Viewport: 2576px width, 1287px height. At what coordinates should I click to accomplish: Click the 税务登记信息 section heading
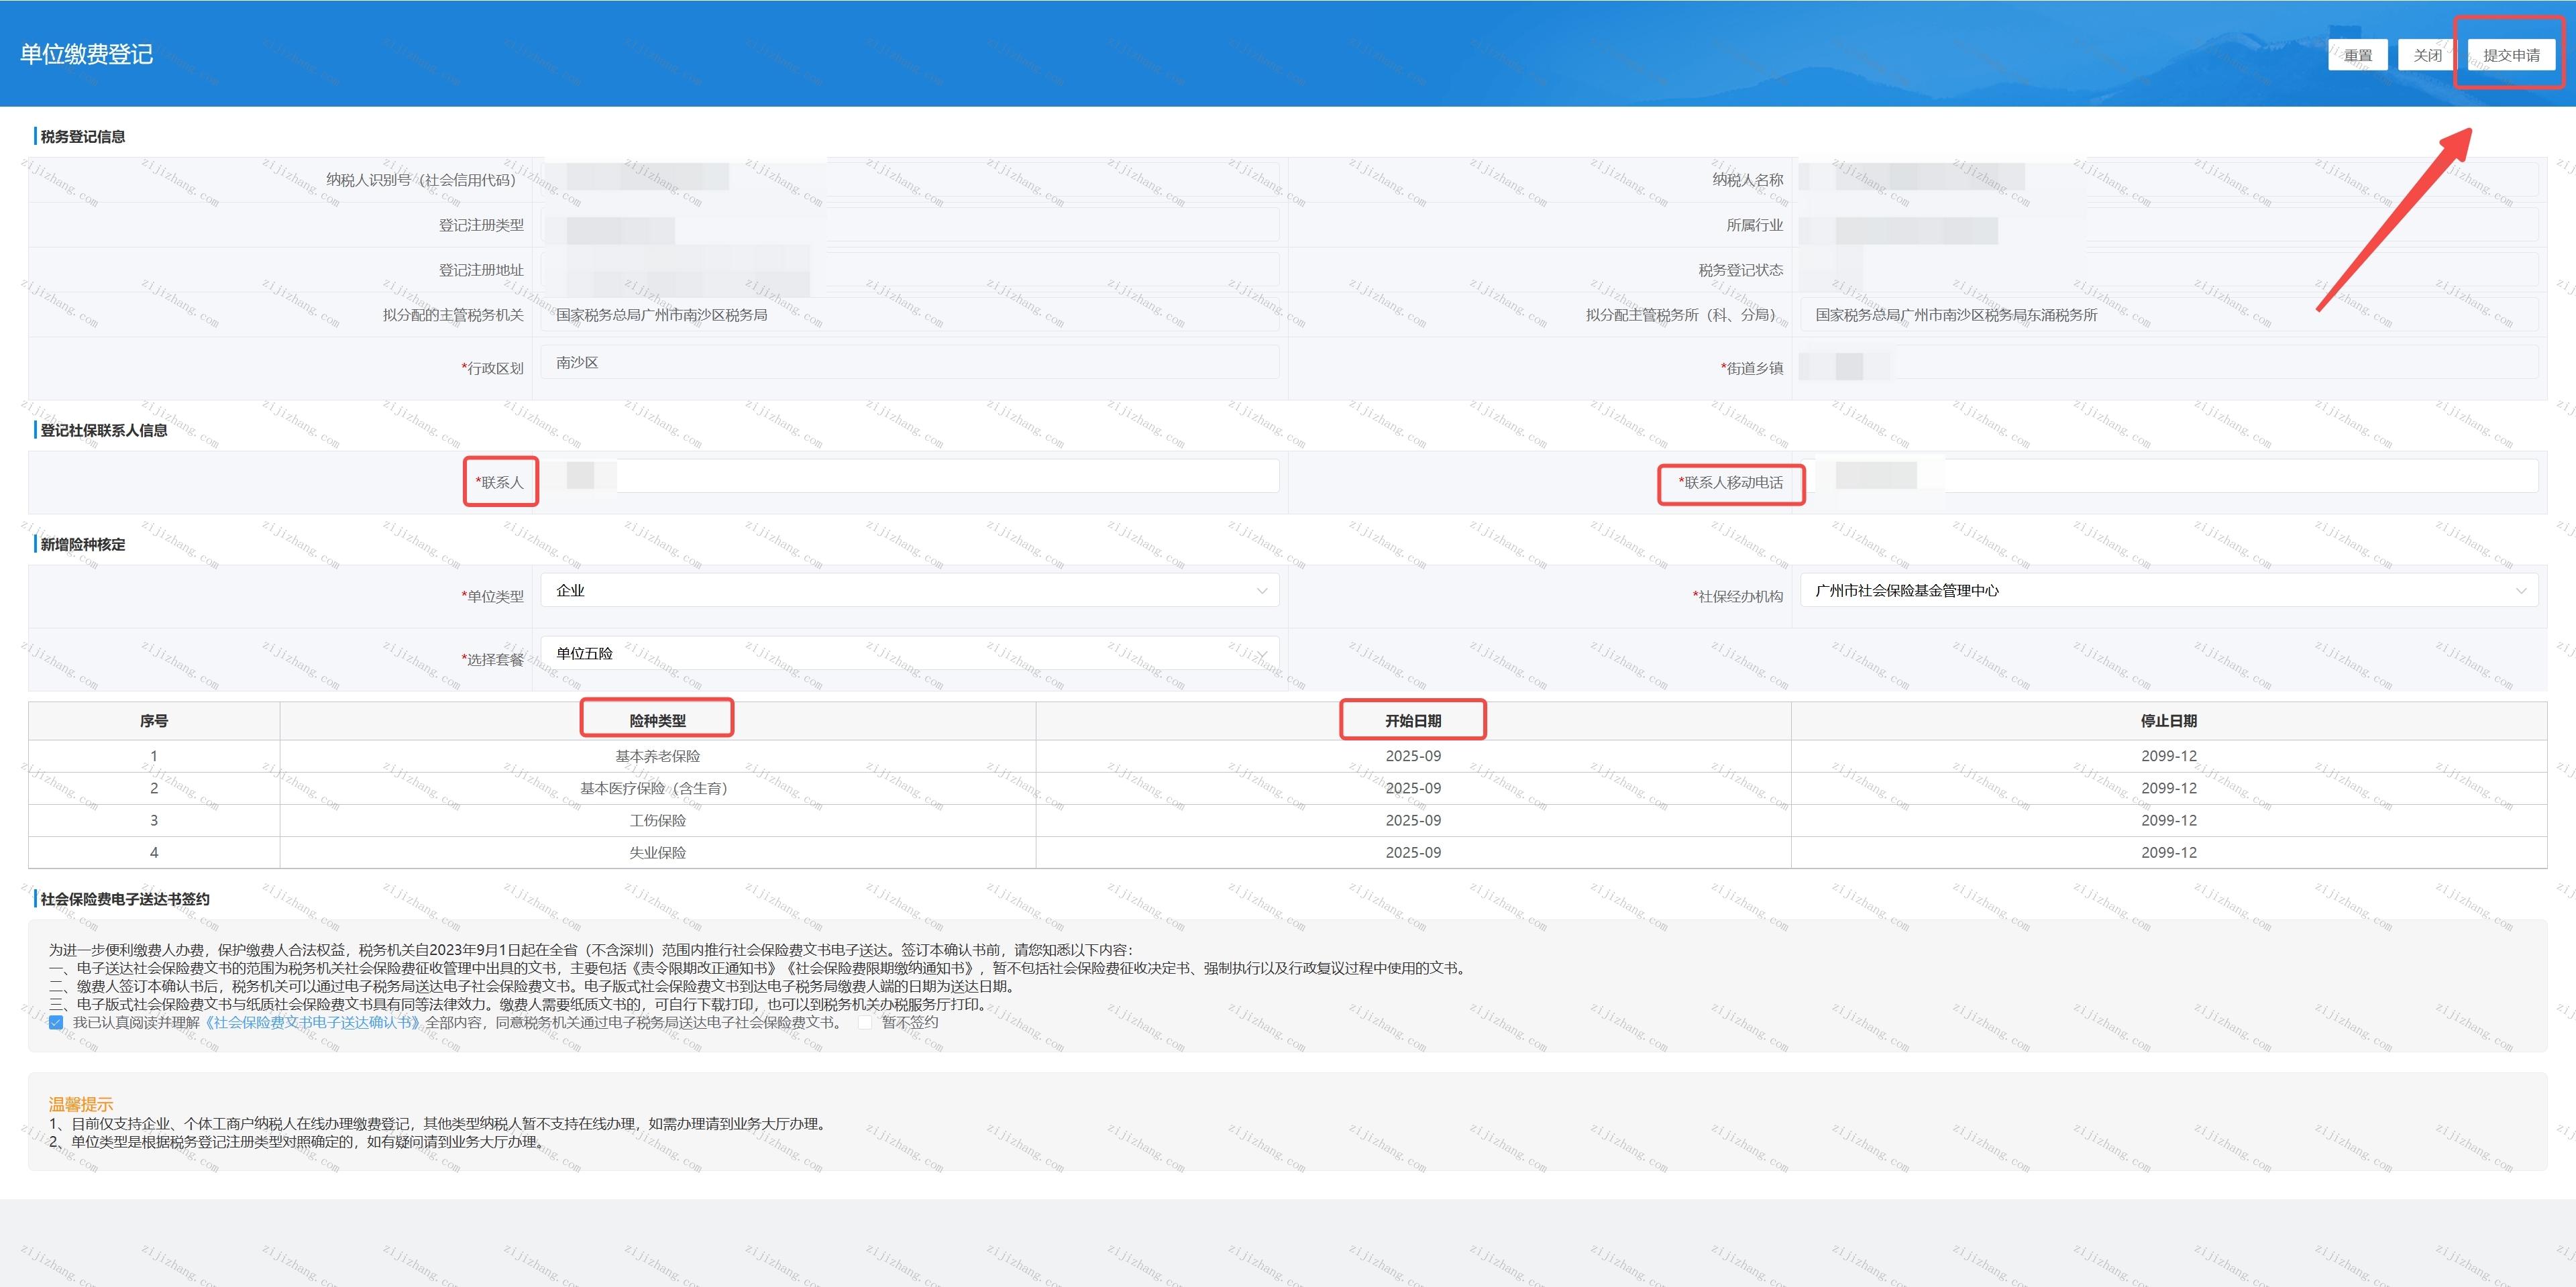coord(83,136)
